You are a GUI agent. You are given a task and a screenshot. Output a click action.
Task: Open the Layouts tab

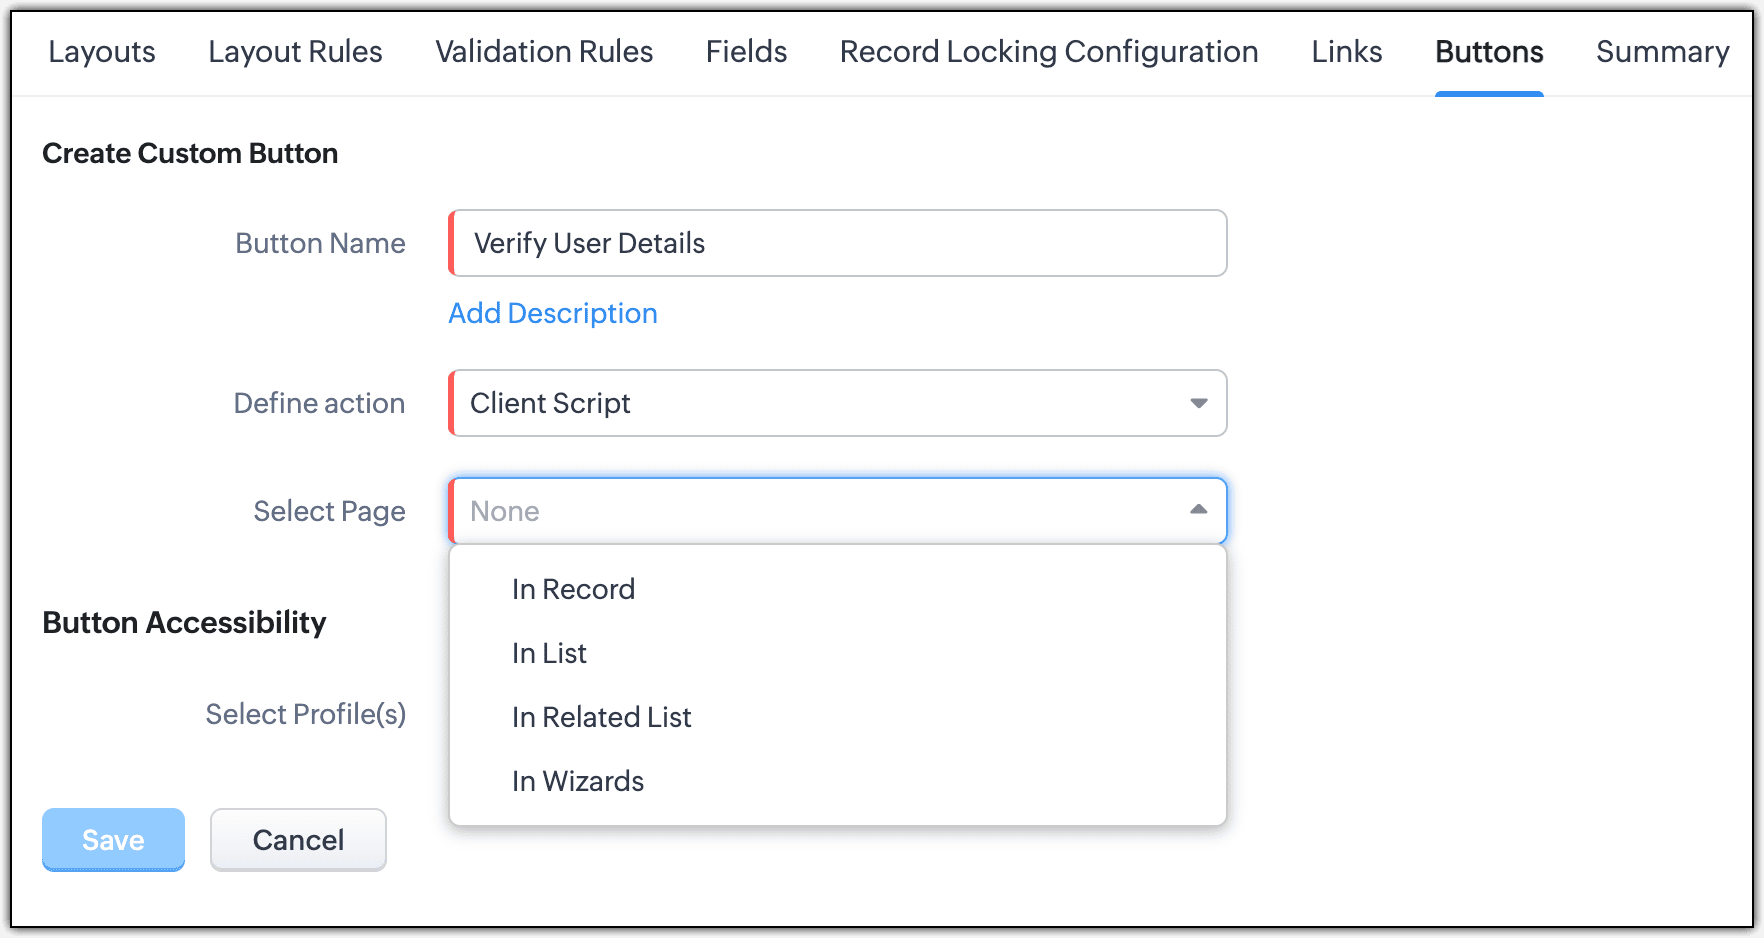coord(101,52)
